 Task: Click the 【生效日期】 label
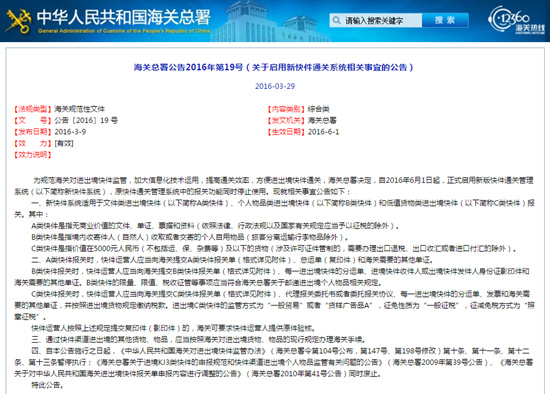click(286, 132)
